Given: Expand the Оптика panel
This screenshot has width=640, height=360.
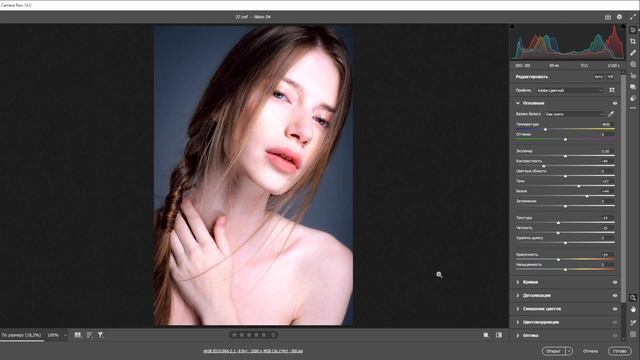Looking at the screenshot, I should pyautogui.click(x=518, y=336).
